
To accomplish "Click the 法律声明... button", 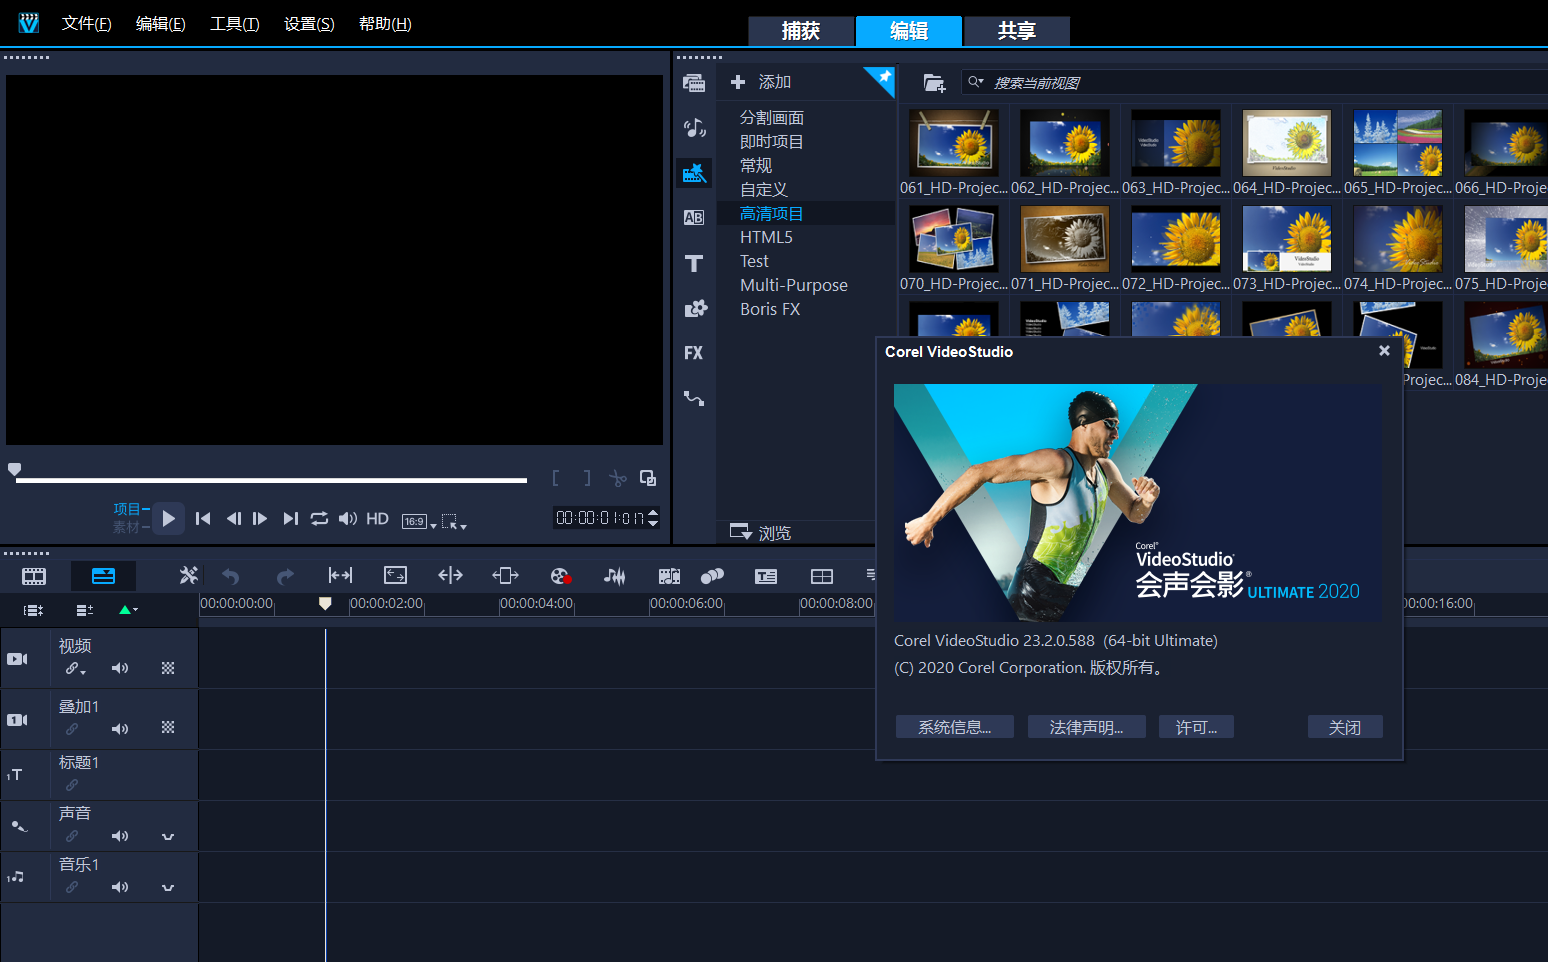I will point(1086,727).
